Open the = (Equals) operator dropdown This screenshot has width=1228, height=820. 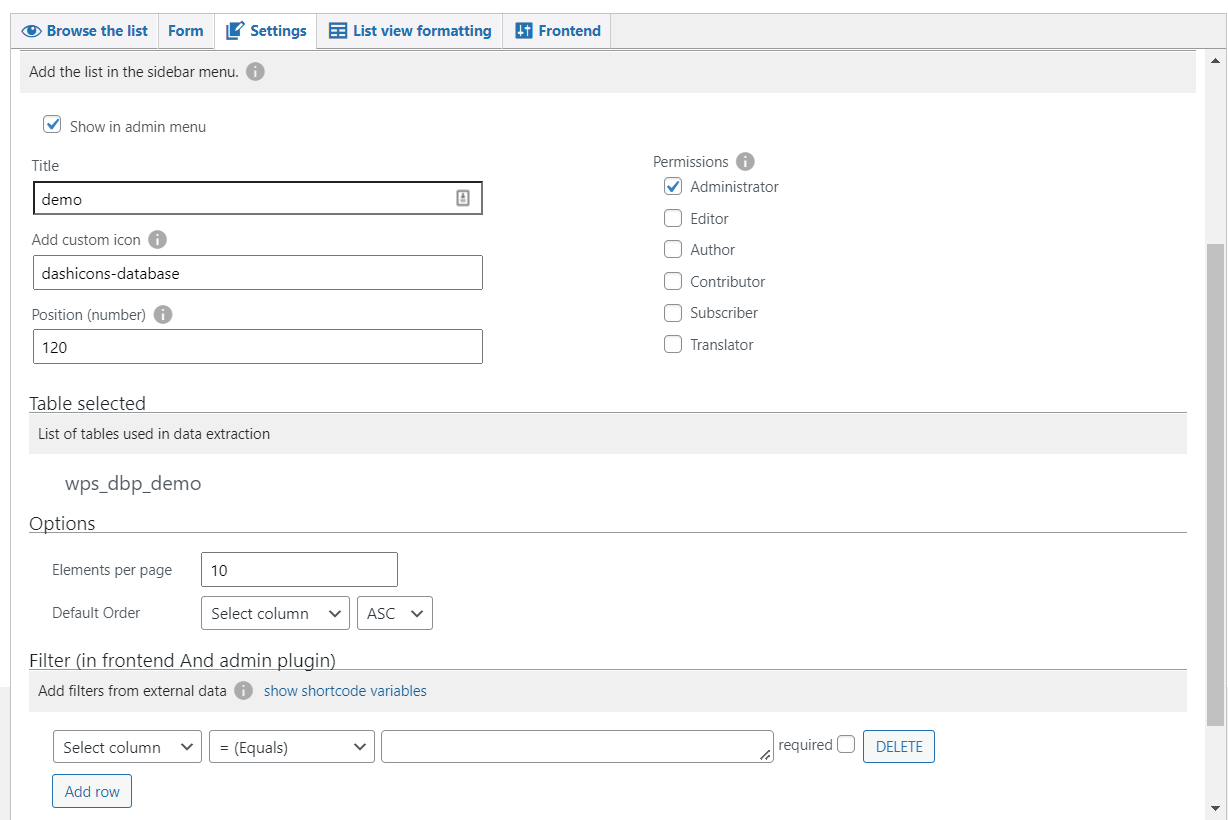pyautogui.click(x=292, y=747)
